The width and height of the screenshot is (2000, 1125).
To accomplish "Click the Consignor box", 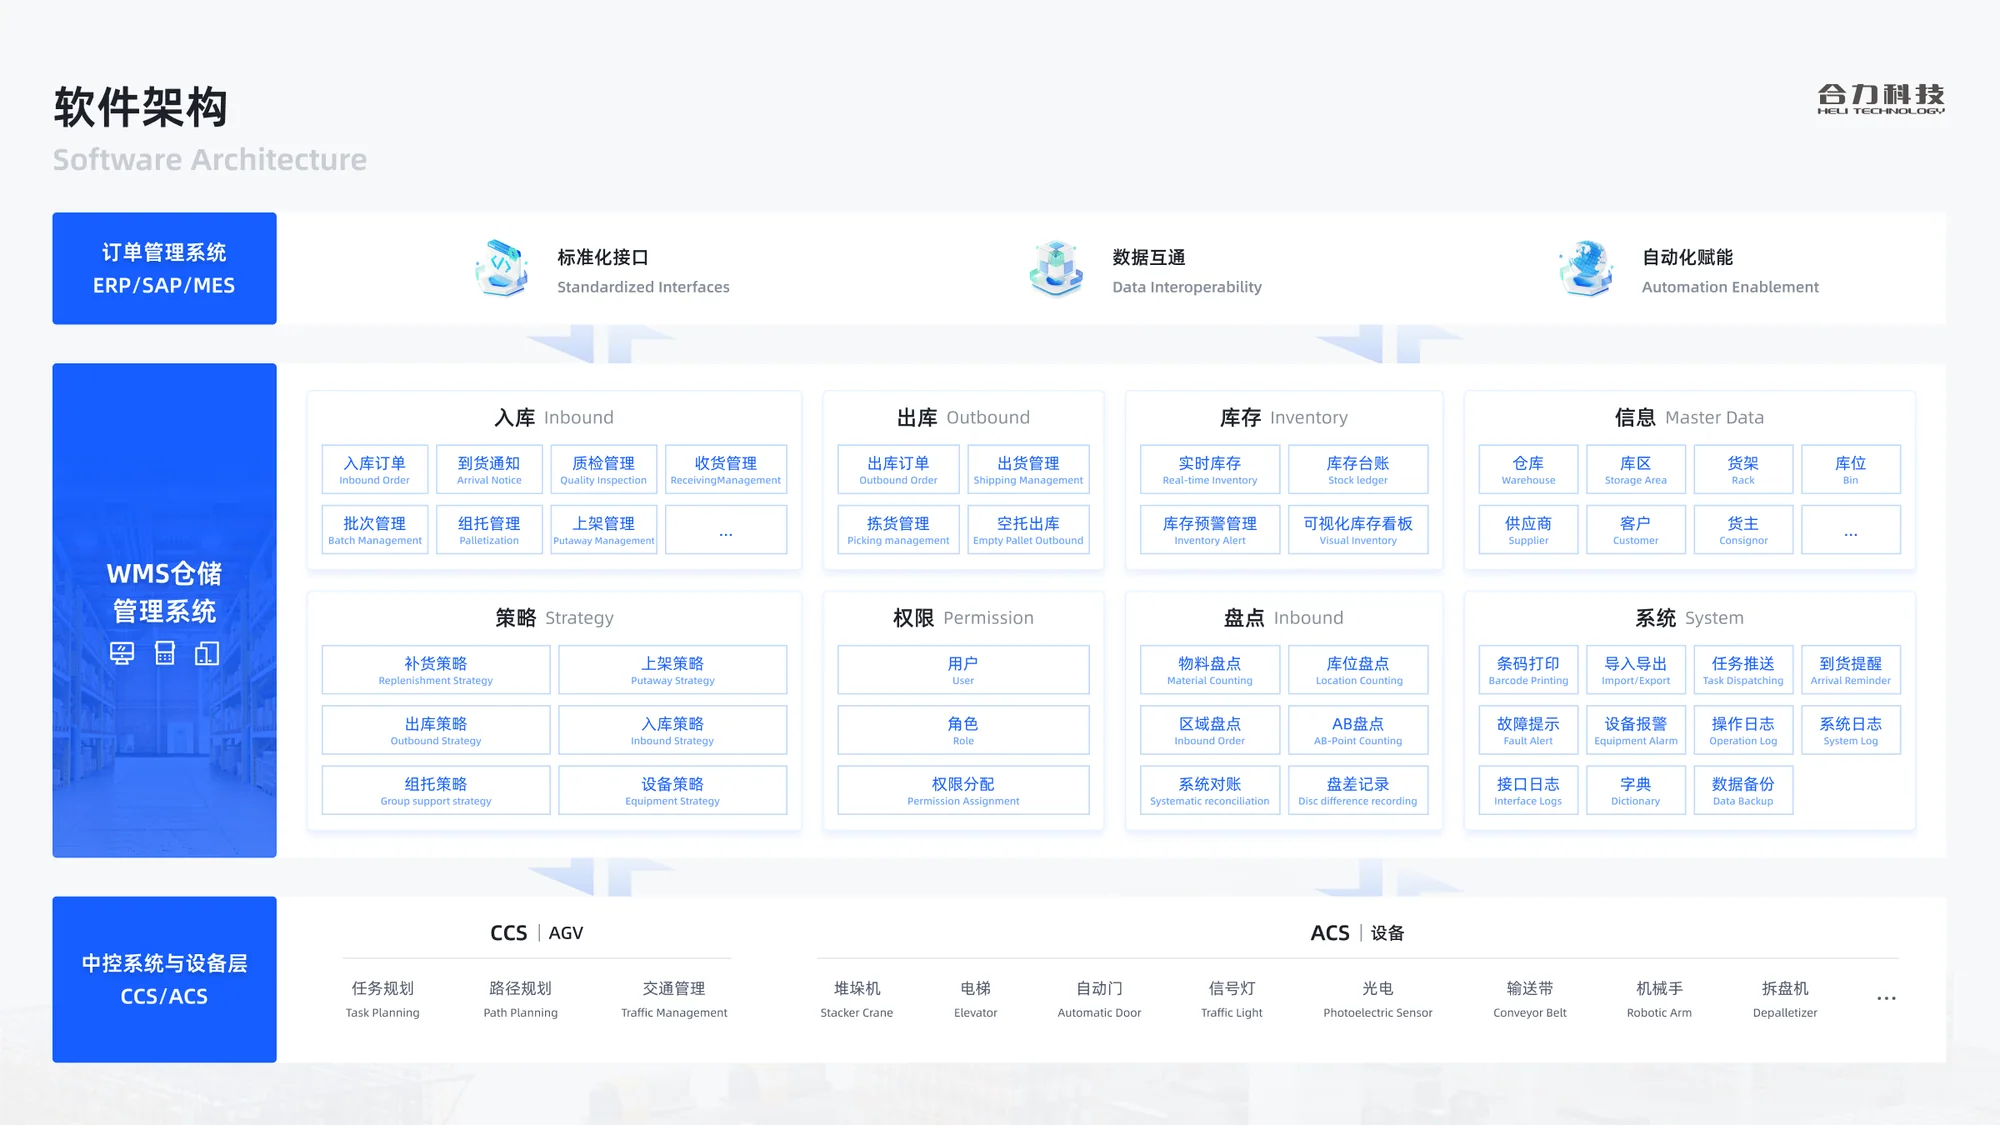I will 1743,529.
